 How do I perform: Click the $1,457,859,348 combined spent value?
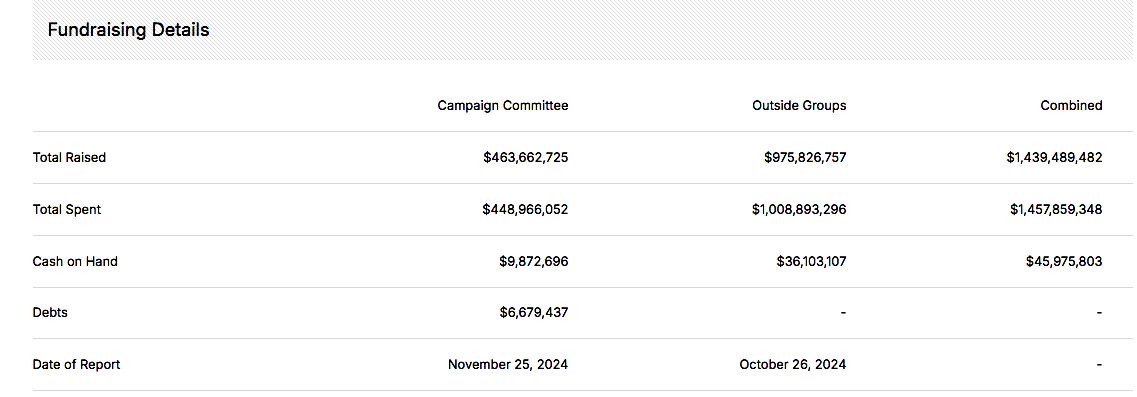(x=1056, y=210)
